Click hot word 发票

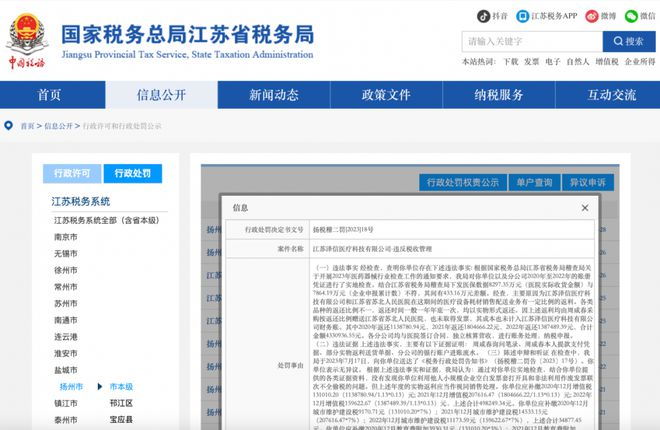(532, 62)
